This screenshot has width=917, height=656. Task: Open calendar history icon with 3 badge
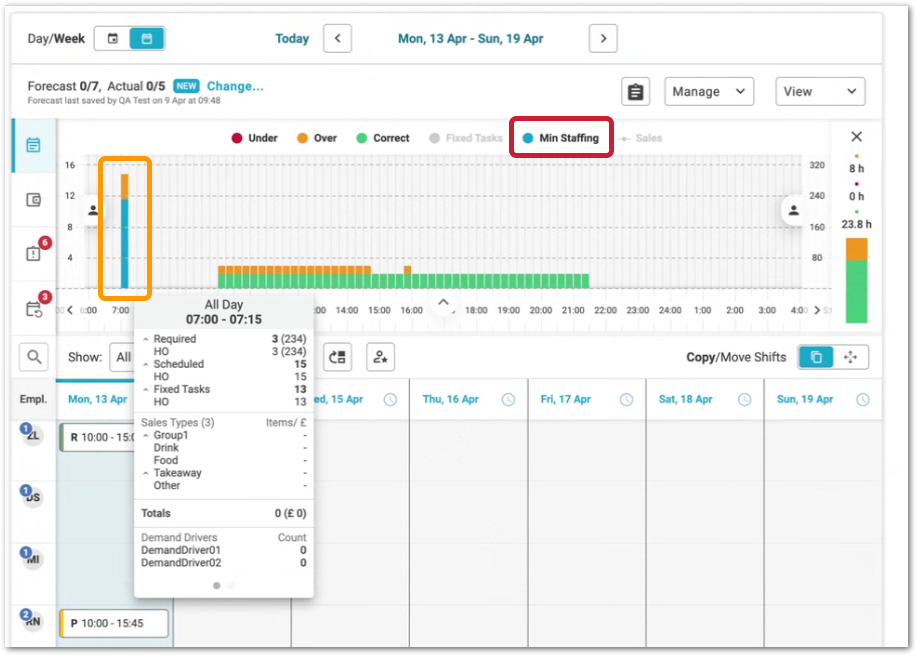point(34,308)
